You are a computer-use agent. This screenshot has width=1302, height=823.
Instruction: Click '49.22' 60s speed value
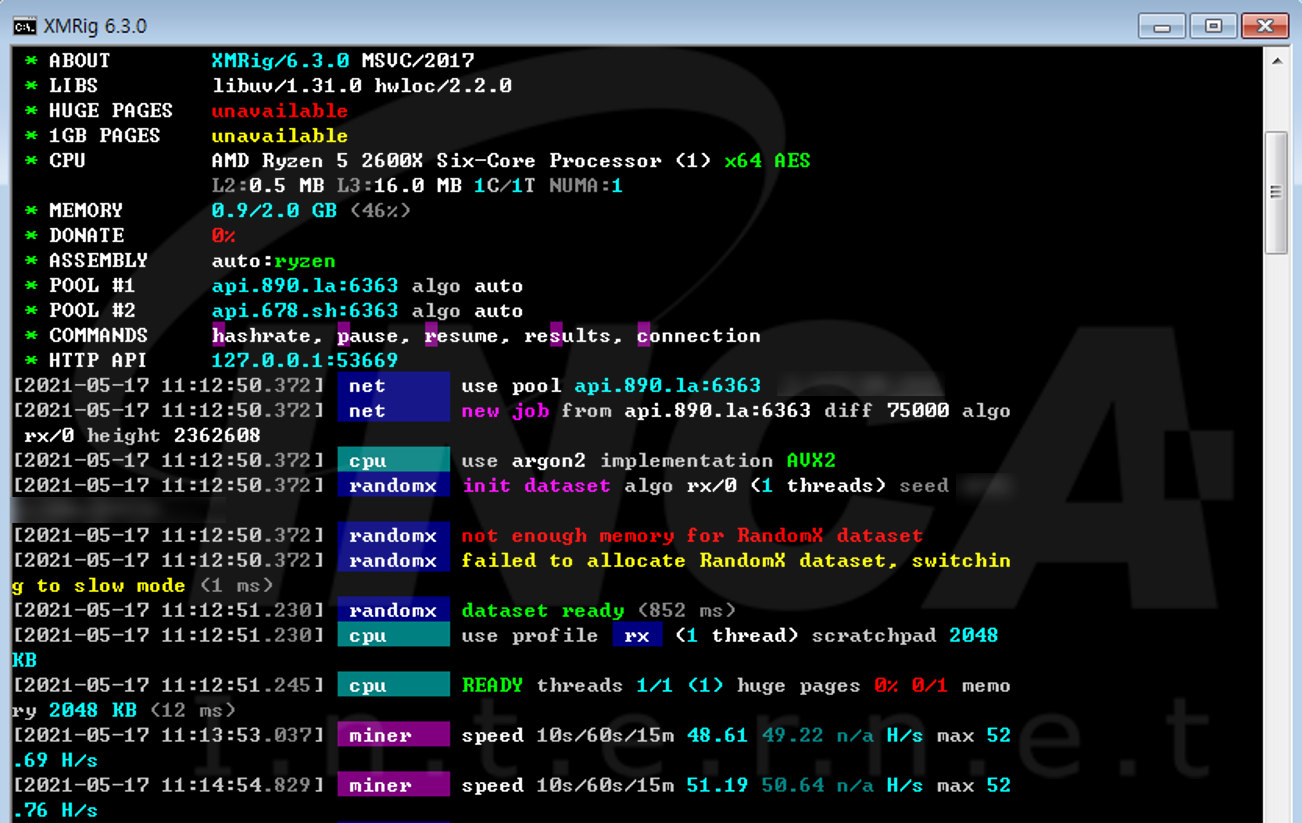792,736
